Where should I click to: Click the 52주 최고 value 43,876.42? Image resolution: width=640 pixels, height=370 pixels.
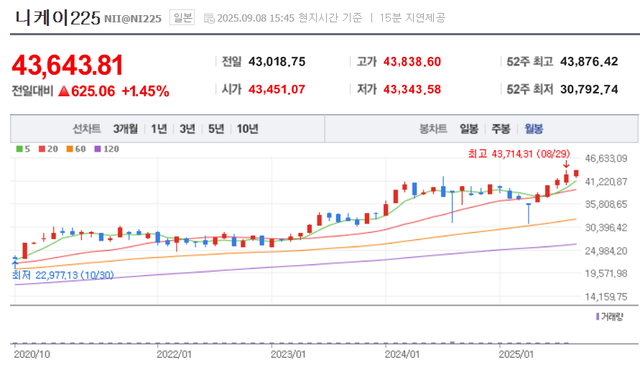589,62
